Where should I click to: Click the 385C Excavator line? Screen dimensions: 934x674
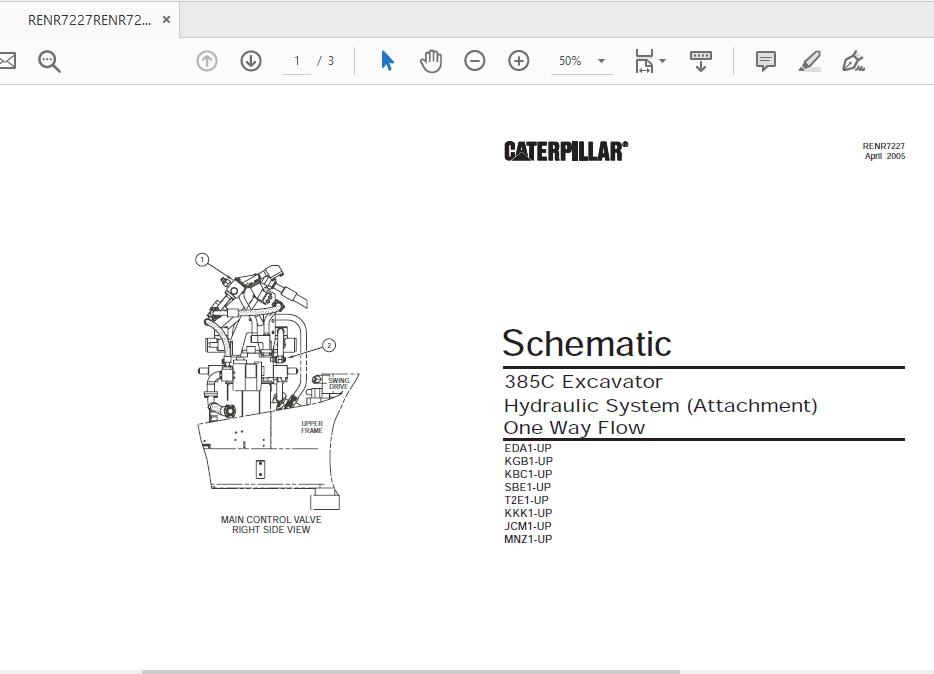583,381
